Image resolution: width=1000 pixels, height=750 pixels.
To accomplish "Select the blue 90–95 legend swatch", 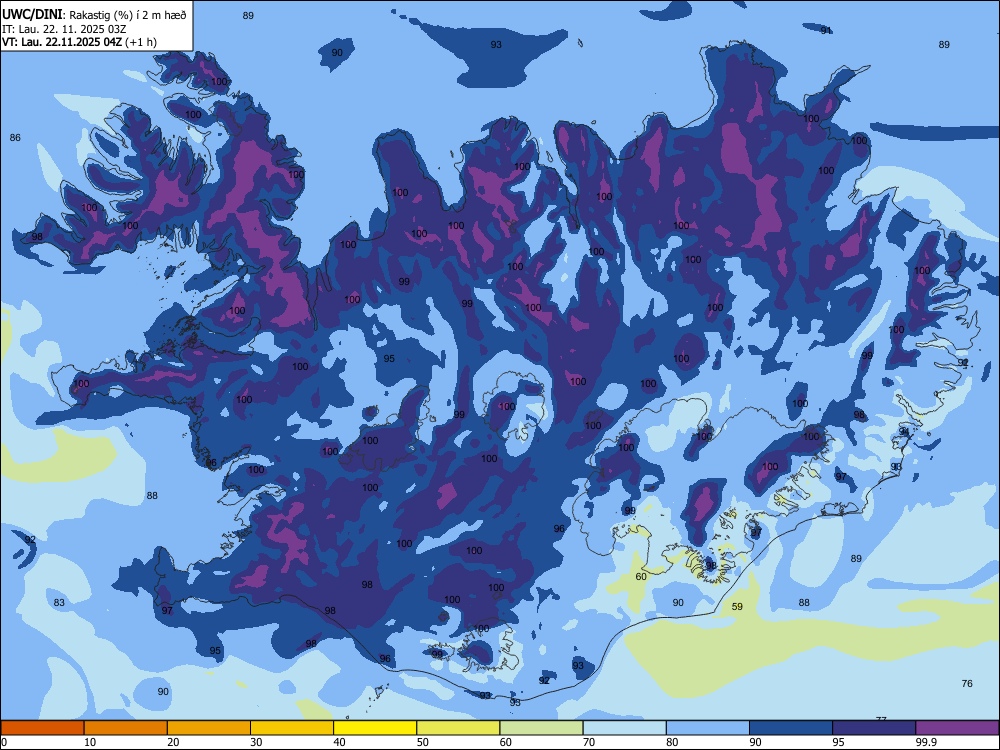I will click(x=791, y=728).
